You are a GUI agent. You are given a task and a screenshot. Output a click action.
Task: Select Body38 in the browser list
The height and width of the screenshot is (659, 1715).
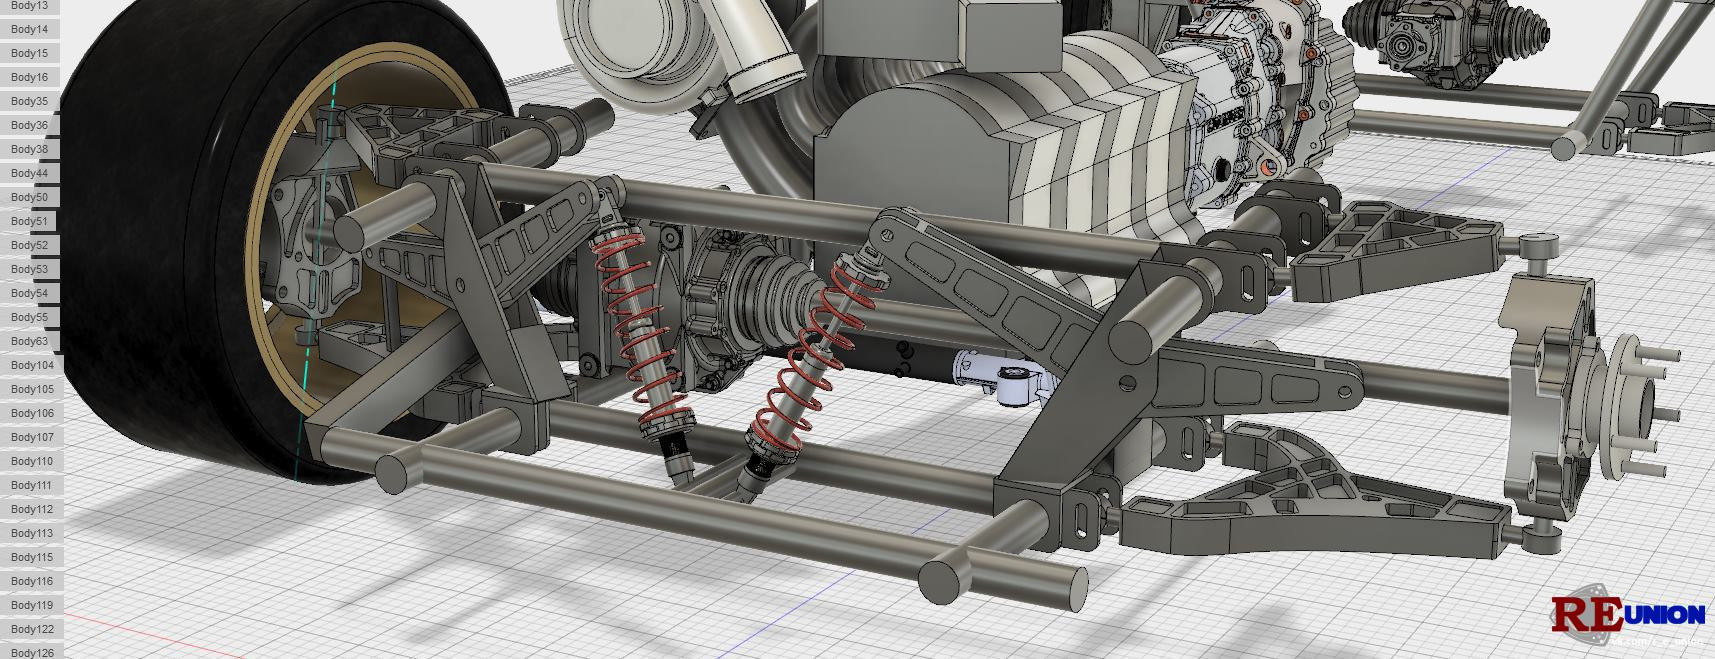(x=30, y=149)
